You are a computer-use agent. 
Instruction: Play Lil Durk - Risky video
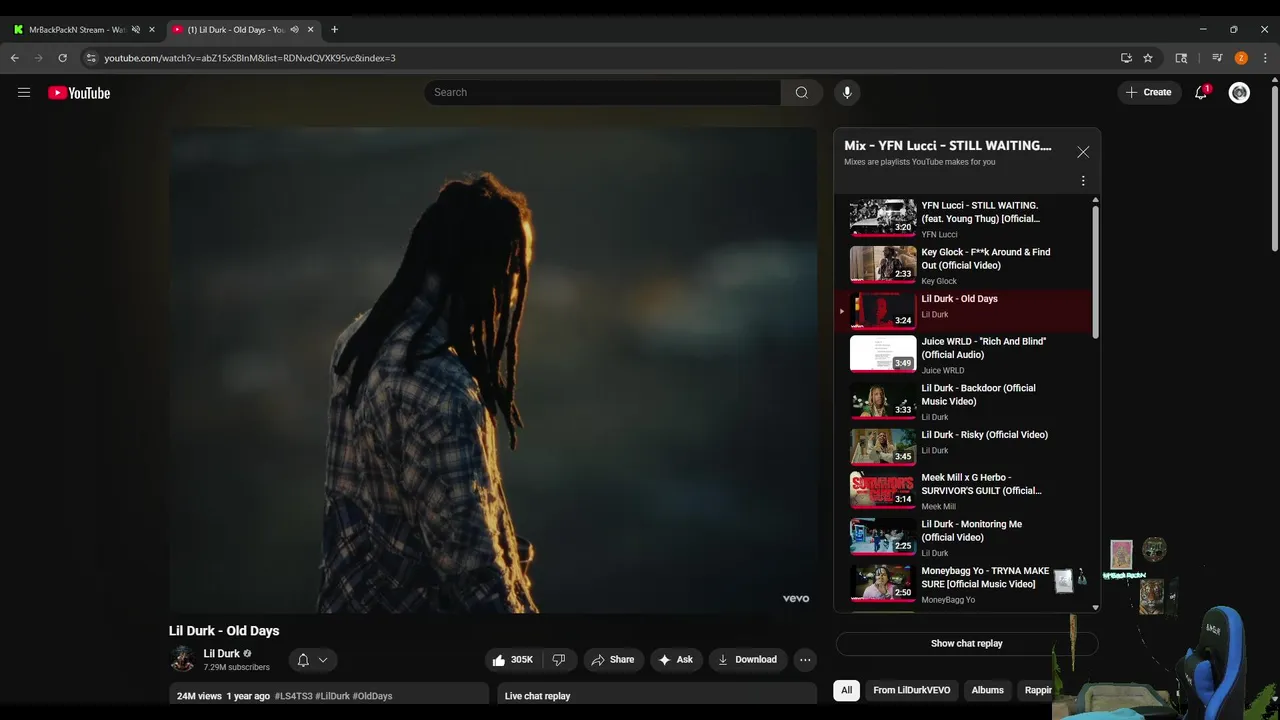pos(963,447)
